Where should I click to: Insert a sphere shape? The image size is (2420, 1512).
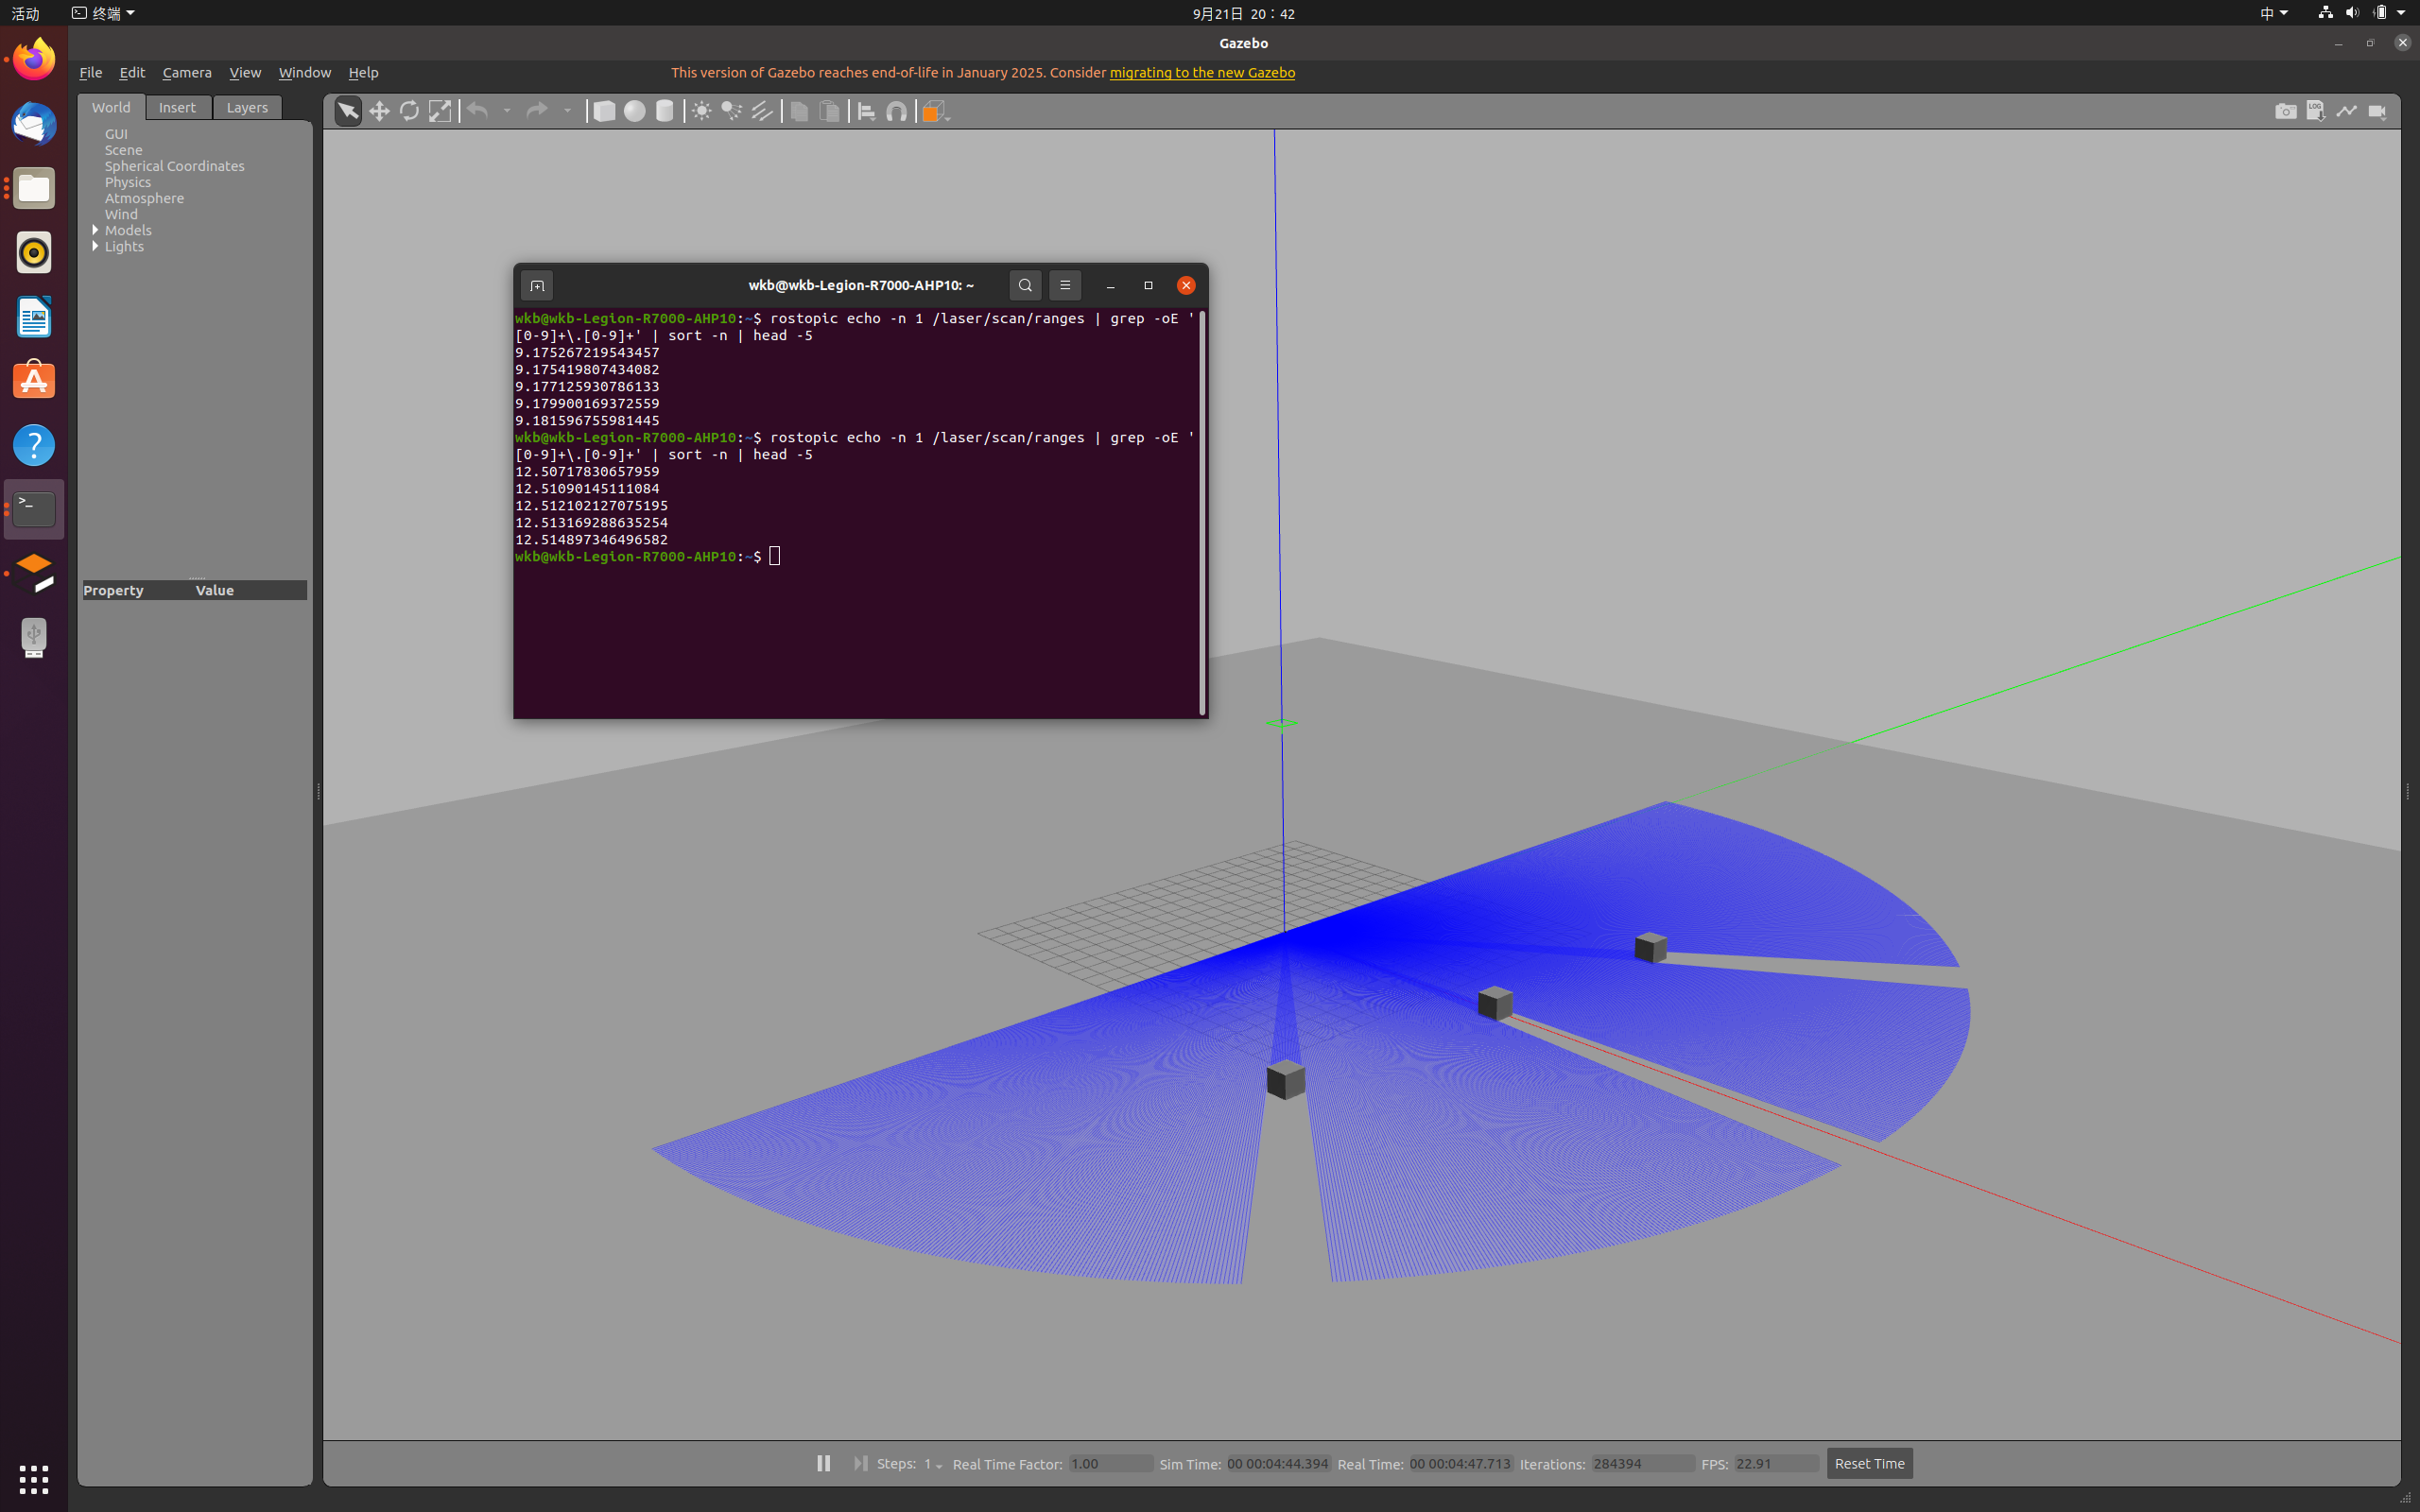[x=634, y=111]
